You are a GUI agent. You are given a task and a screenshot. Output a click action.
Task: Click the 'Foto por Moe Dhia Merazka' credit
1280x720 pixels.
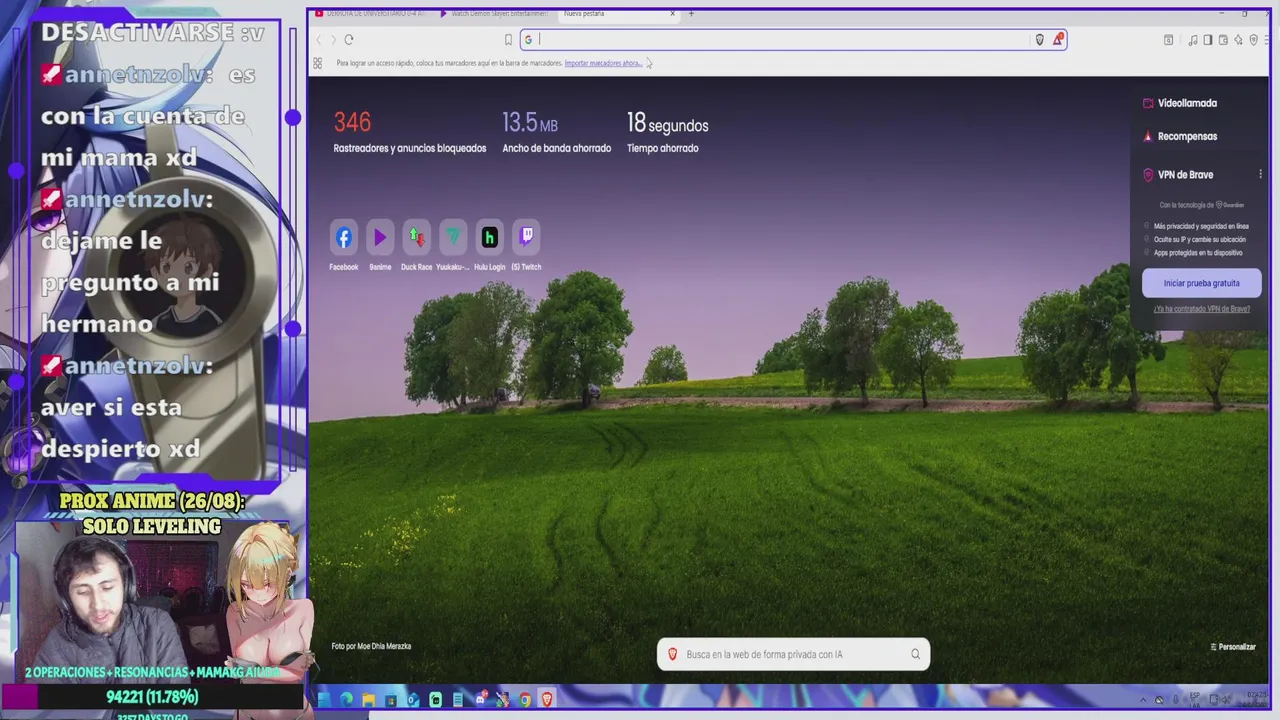click(x=371, y=646)
